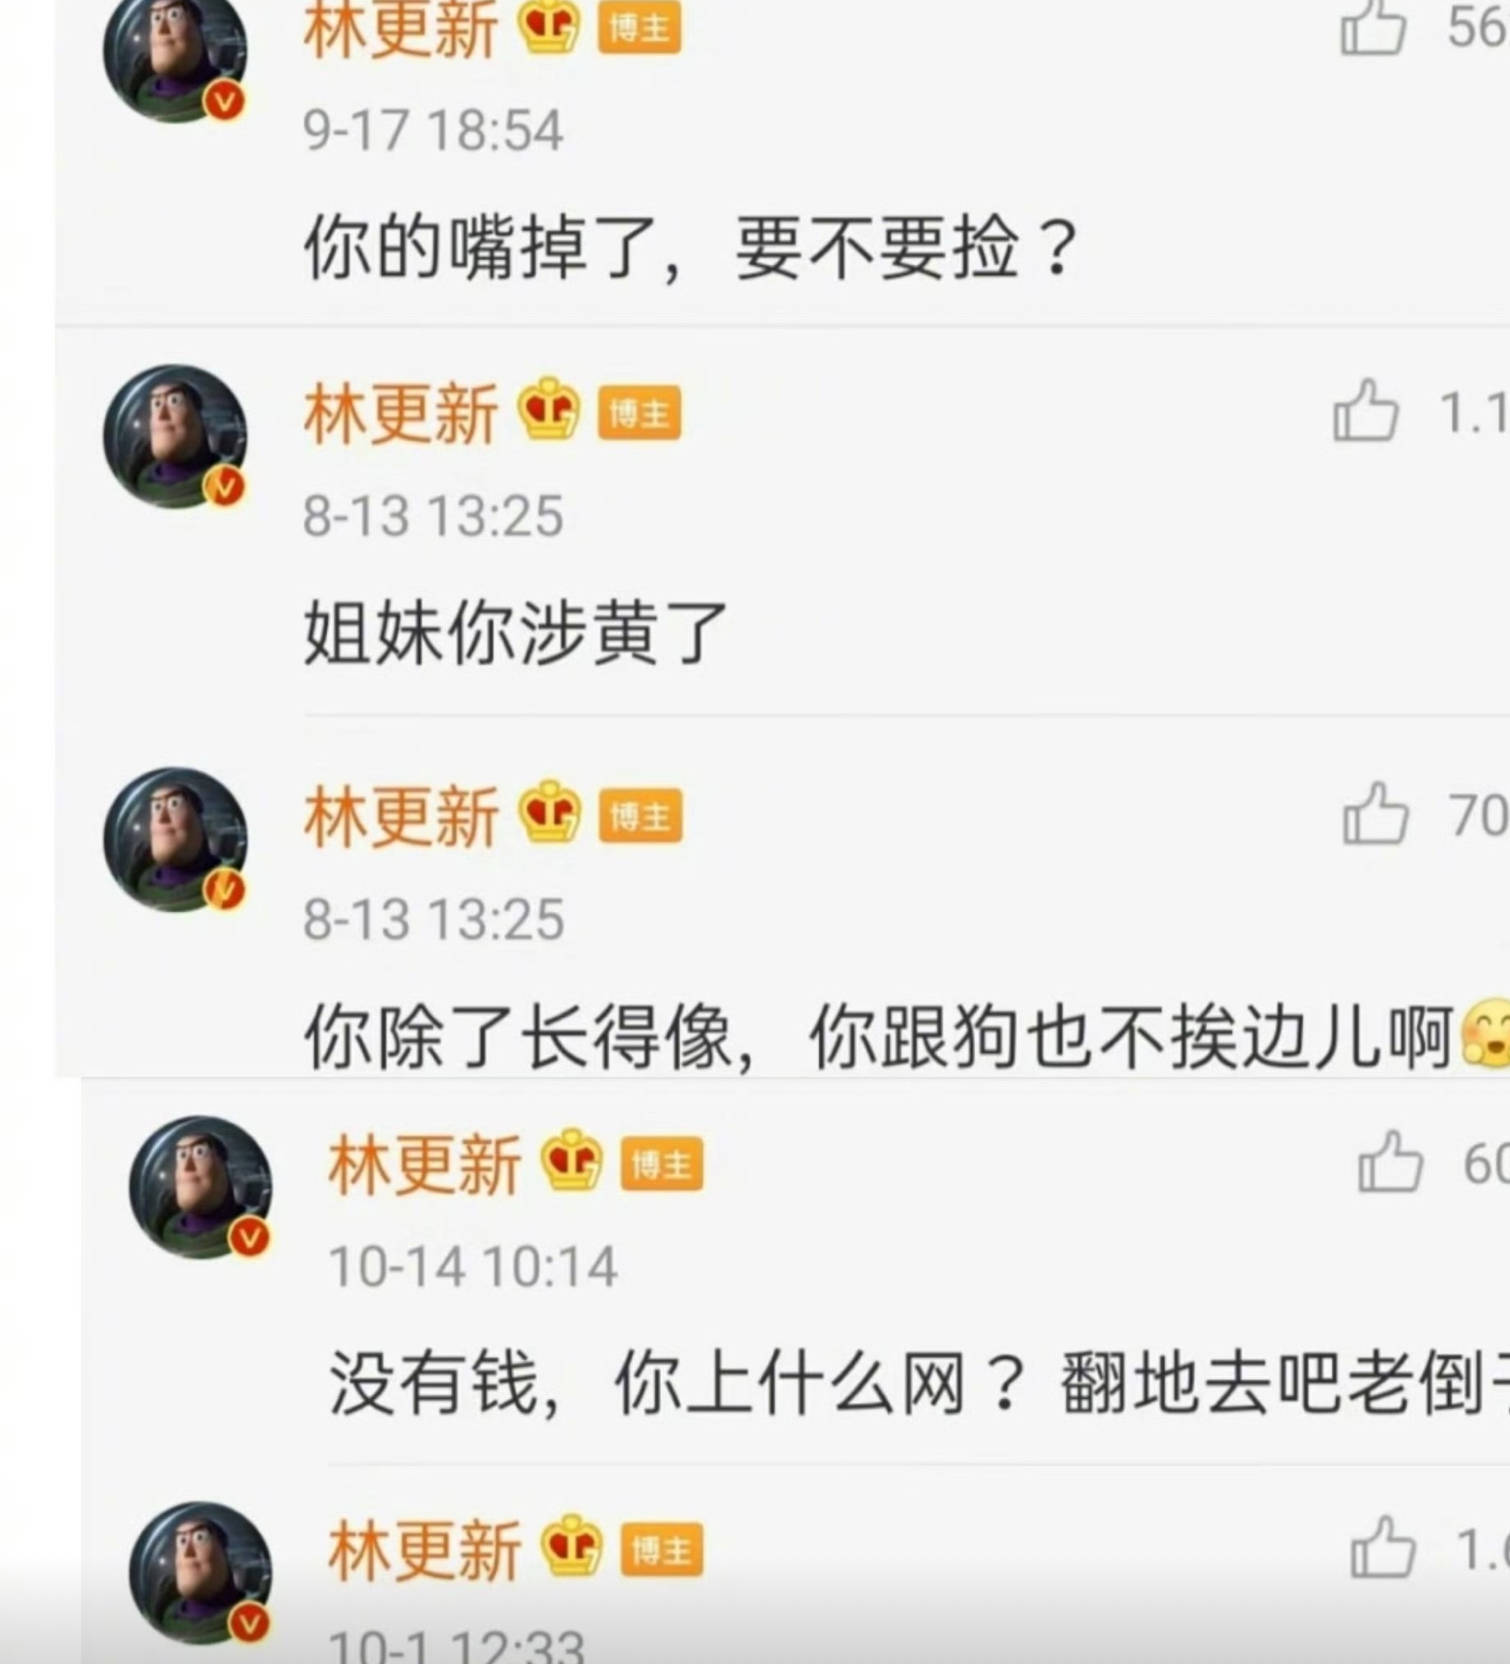Open comment text "你的嘴掉了,要不要捡?"
Image resolution: width=1510 pixels, height=1664 pixels.
coord(692,247)
